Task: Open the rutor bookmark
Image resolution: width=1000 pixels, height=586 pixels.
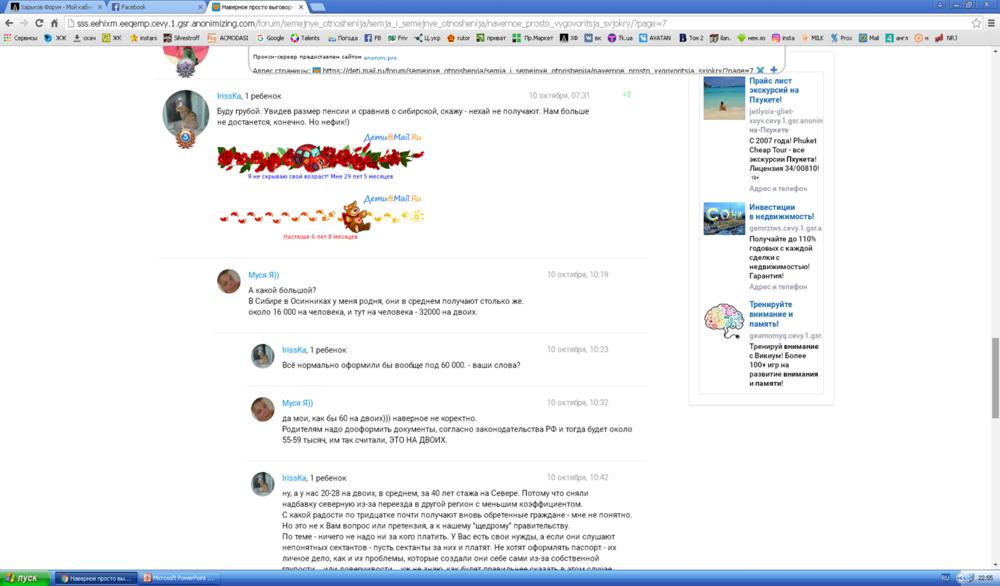Action: pyautogui.click(x=459, y=38)
